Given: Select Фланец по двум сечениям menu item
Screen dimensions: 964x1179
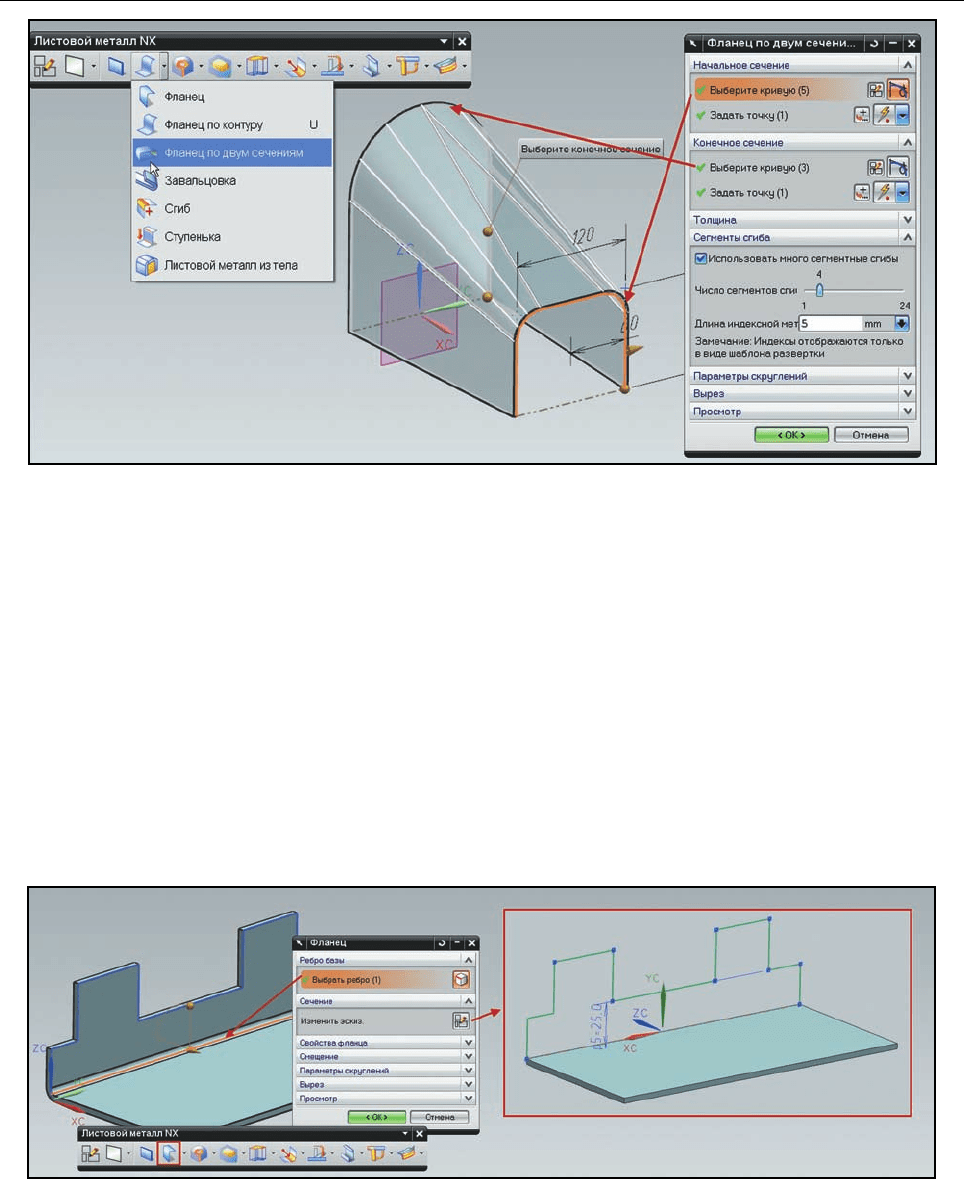Looking at the screenshot, I should pos(232,153).
